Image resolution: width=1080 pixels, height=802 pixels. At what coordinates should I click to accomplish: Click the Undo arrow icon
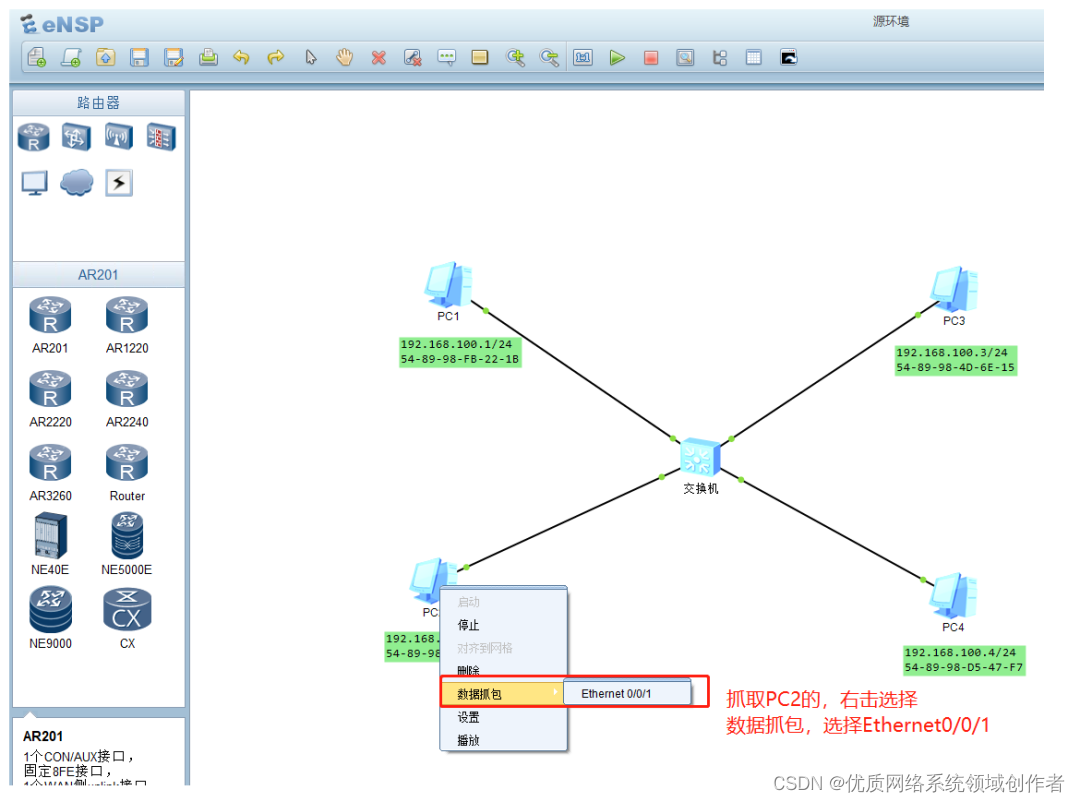(241, 57)
